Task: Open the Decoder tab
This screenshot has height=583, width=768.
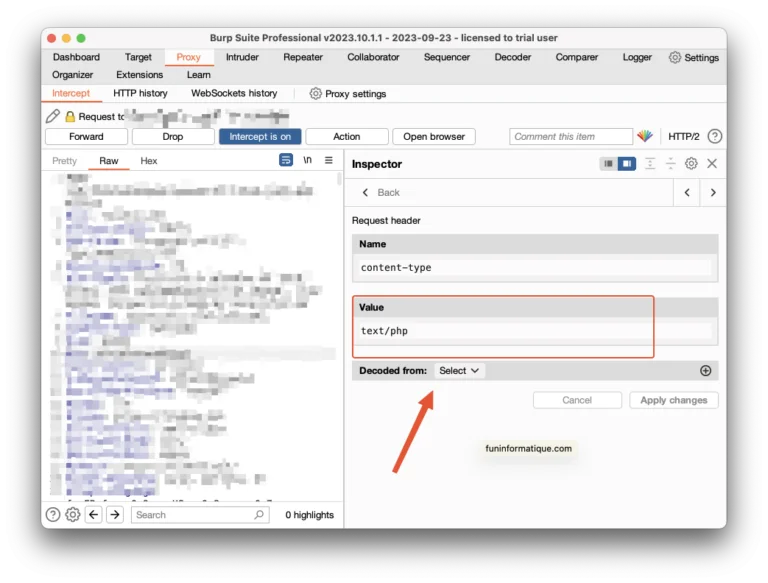Action: (x=513, y=57)
